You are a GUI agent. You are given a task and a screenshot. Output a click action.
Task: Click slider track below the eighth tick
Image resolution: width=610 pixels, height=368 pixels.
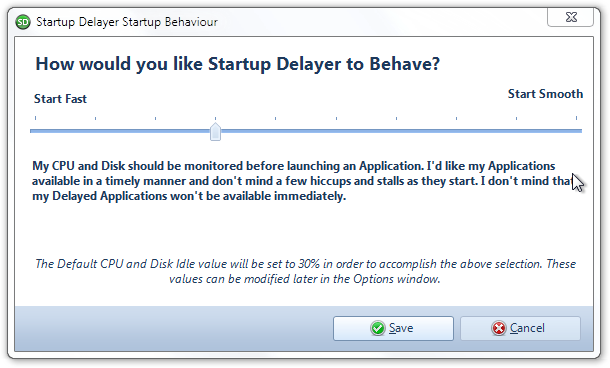(x=456, y=131)
